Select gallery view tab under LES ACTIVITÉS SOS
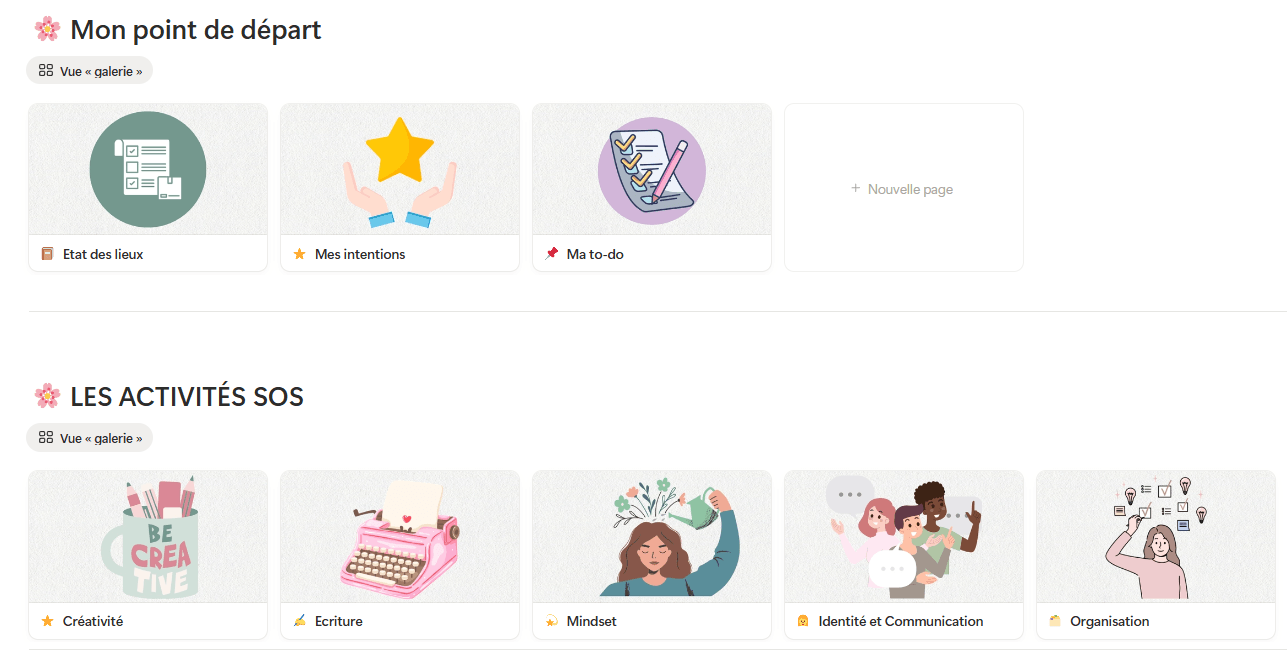Viewport: 1287px width, 664px height. [90, 438]
